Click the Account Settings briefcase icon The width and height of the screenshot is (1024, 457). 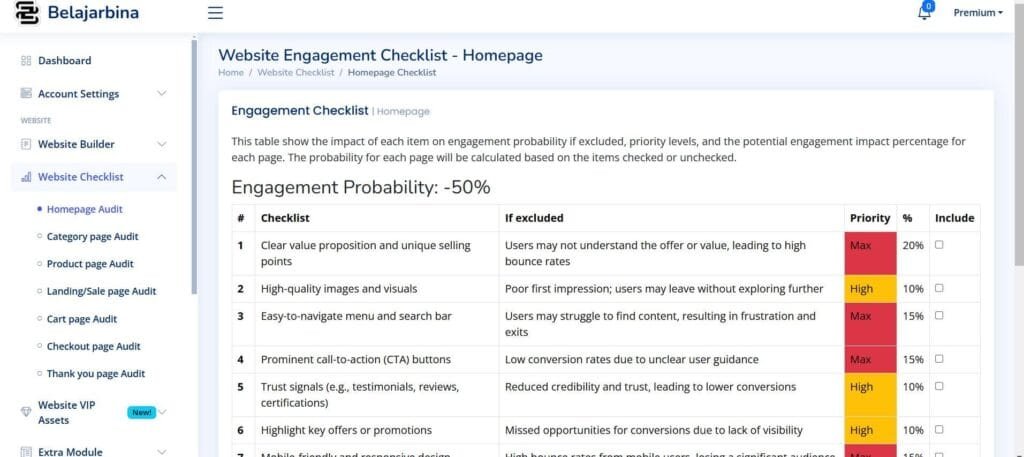point(26,94)
